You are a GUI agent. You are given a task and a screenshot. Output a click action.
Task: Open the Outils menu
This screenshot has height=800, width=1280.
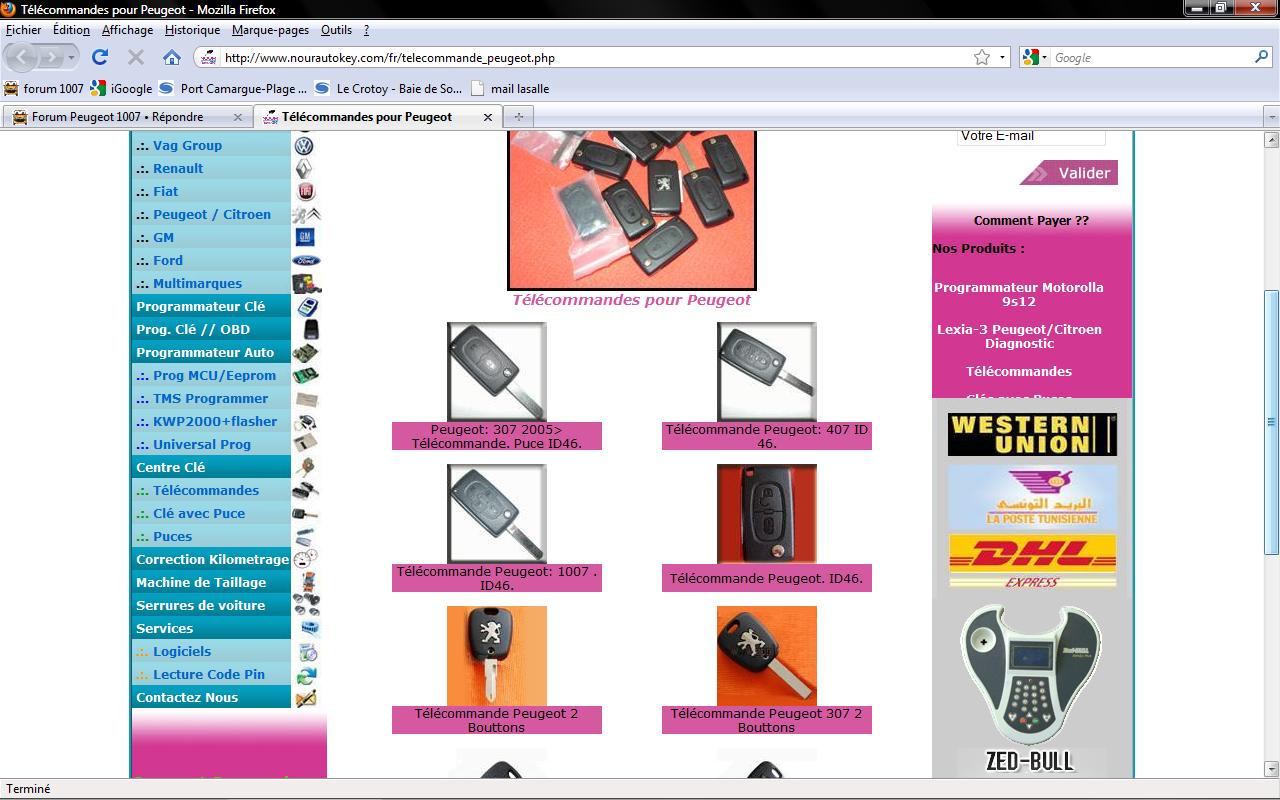(337, 30)
